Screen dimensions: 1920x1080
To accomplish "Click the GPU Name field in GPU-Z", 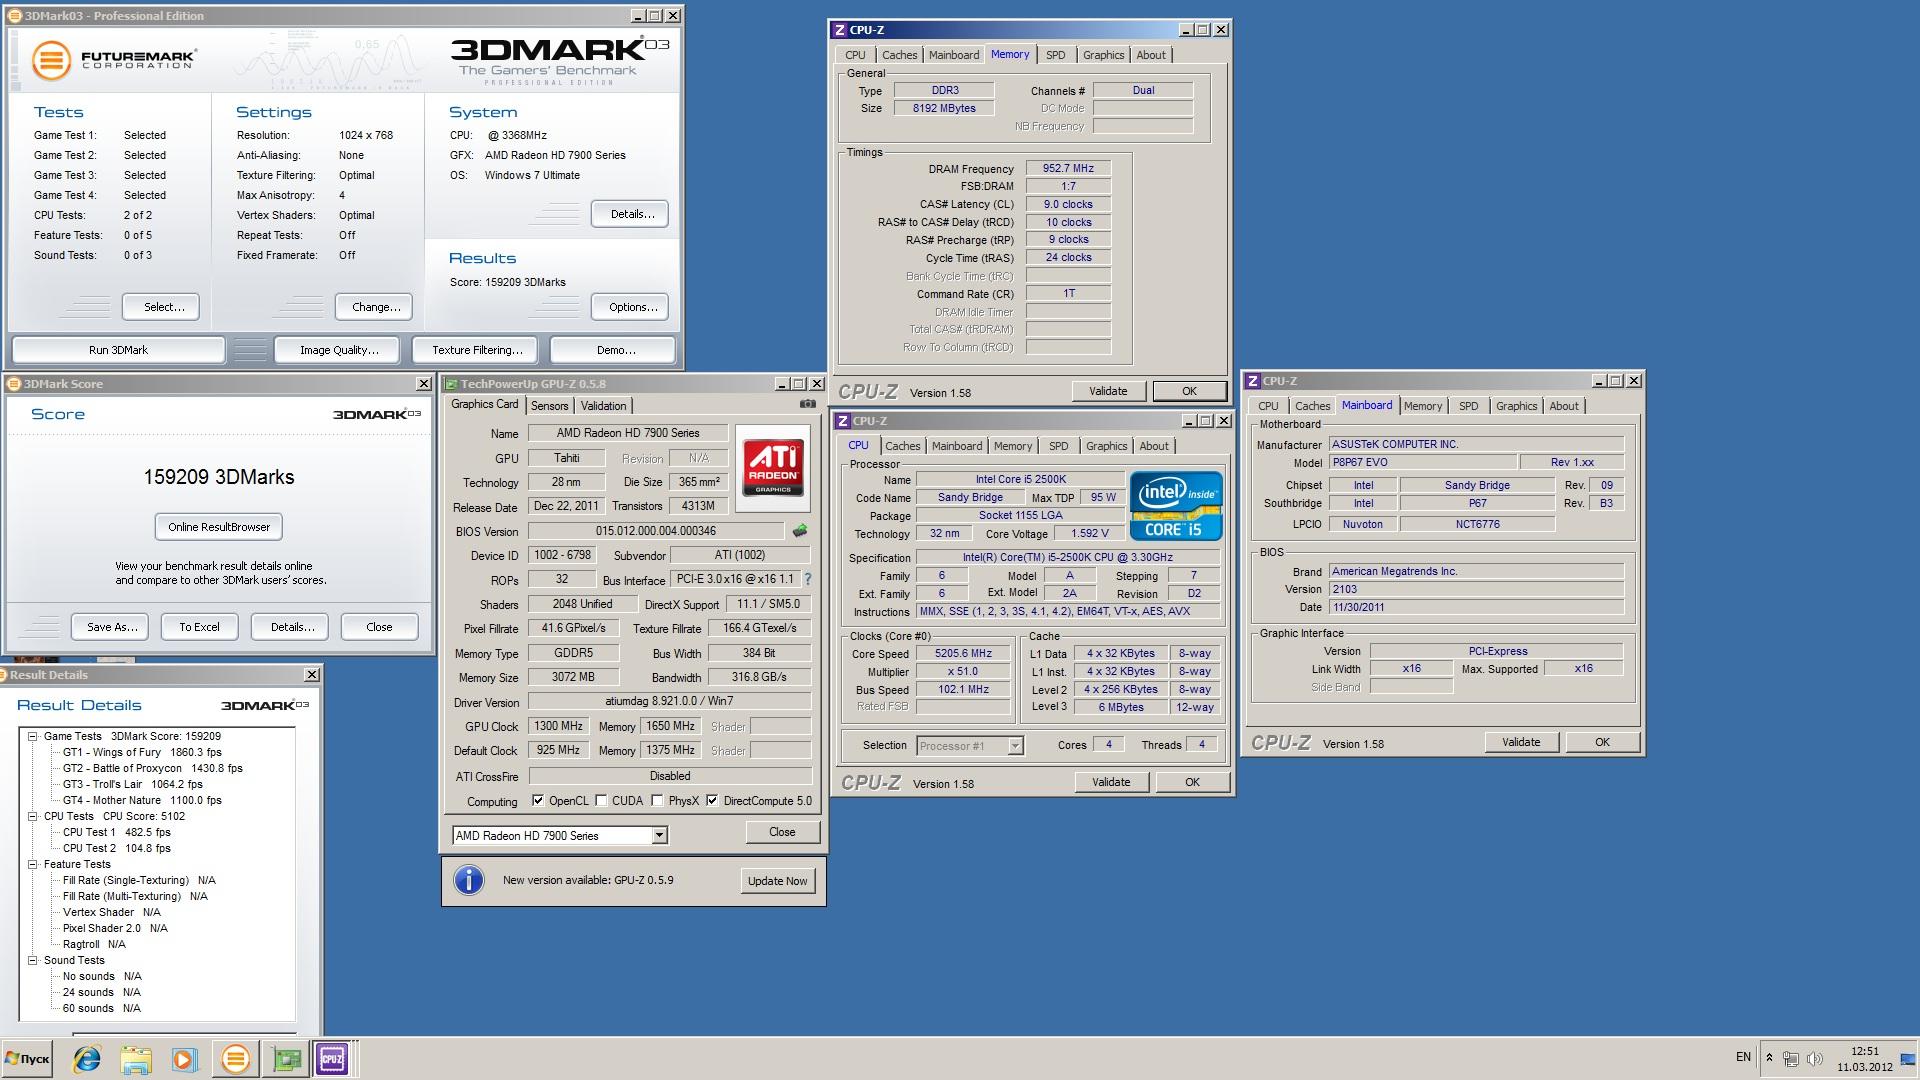I will (x=628, y=433).
